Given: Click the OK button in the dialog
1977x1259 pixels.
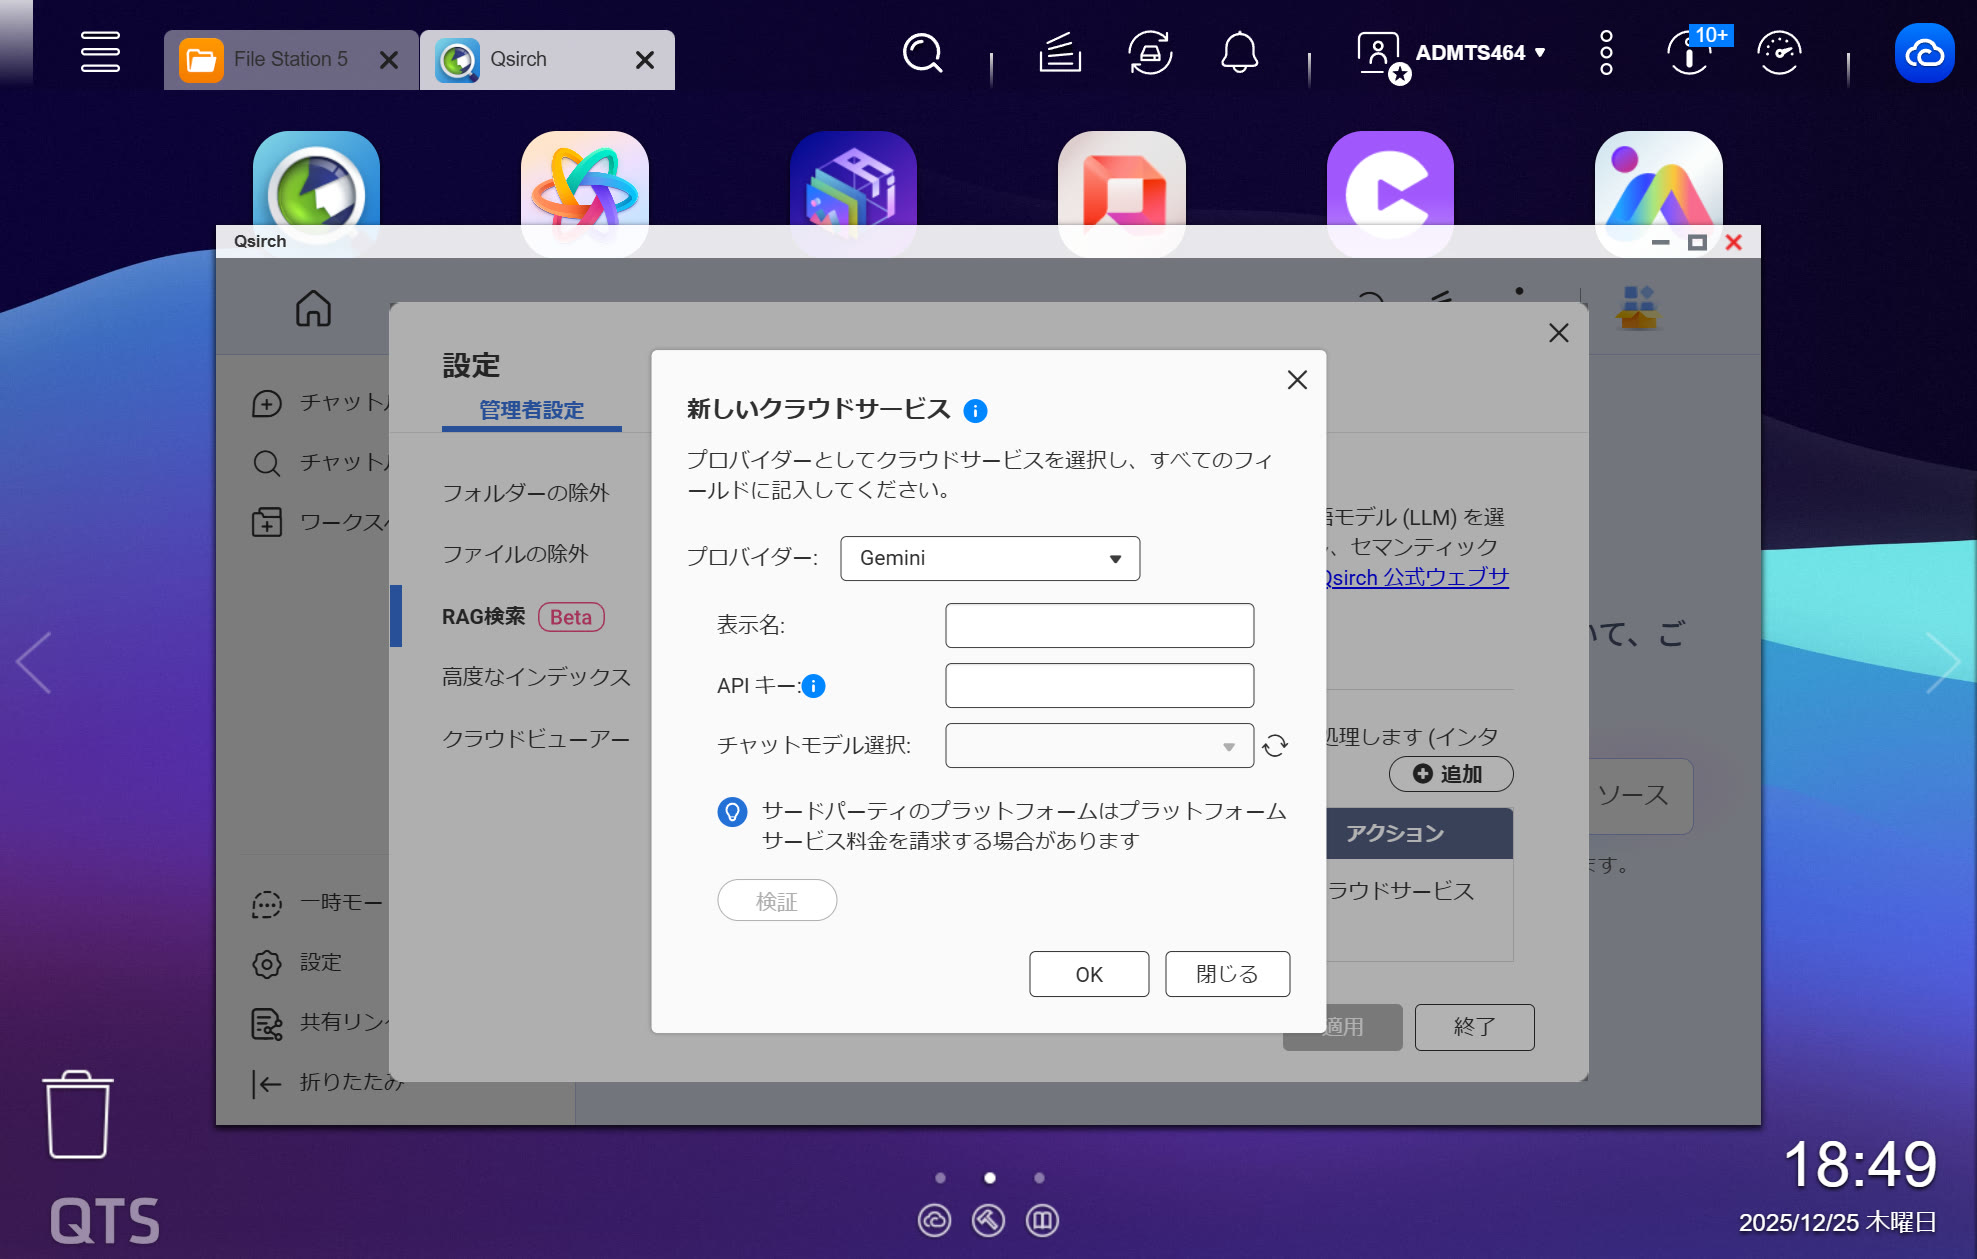Looking at the screenshot, I should click(1088, 974).
